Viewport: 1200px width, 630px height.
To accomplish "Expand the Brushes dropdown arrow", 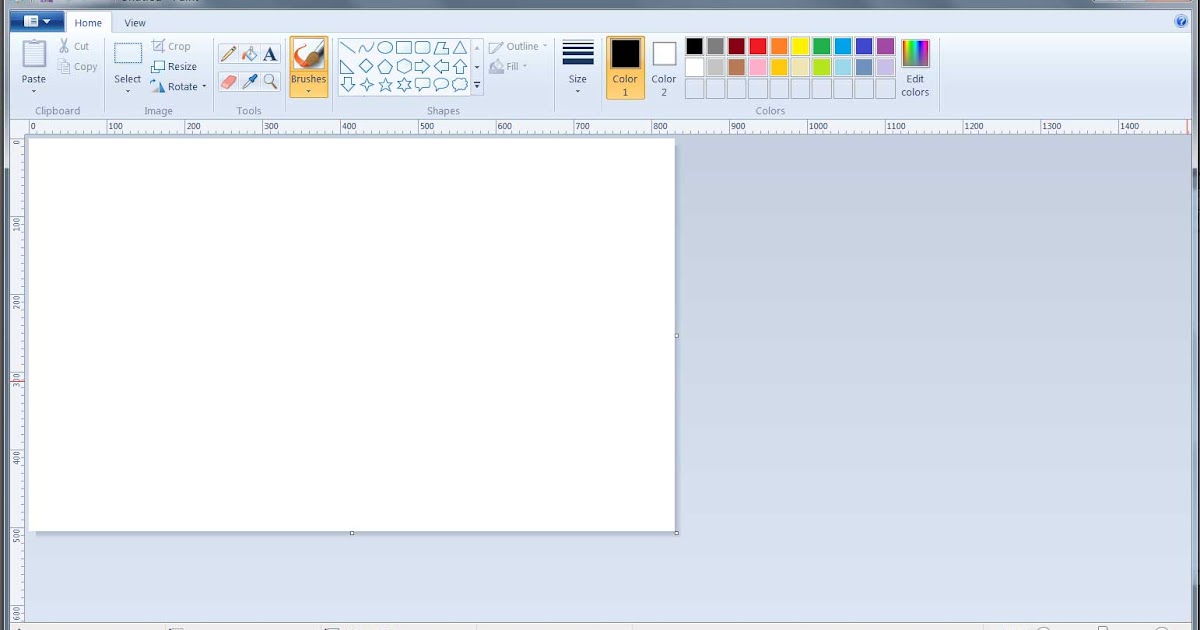I will [x=309, y=90].
